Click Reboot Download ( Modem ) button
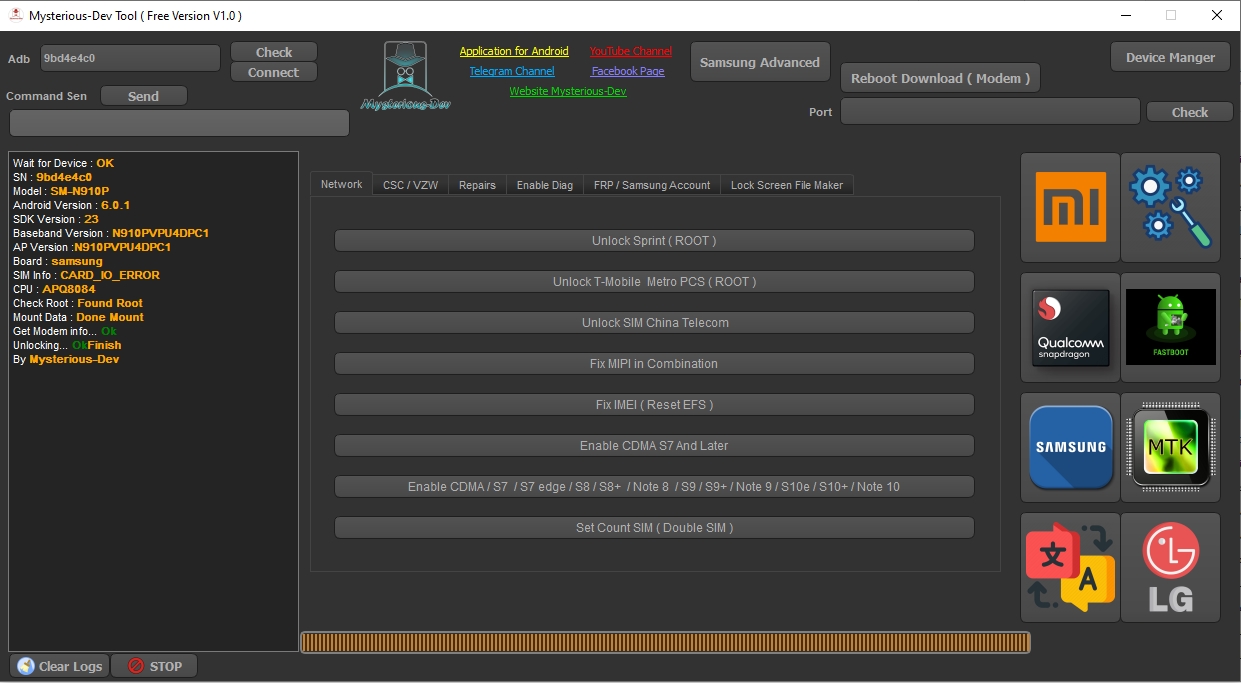 [940, 78]
